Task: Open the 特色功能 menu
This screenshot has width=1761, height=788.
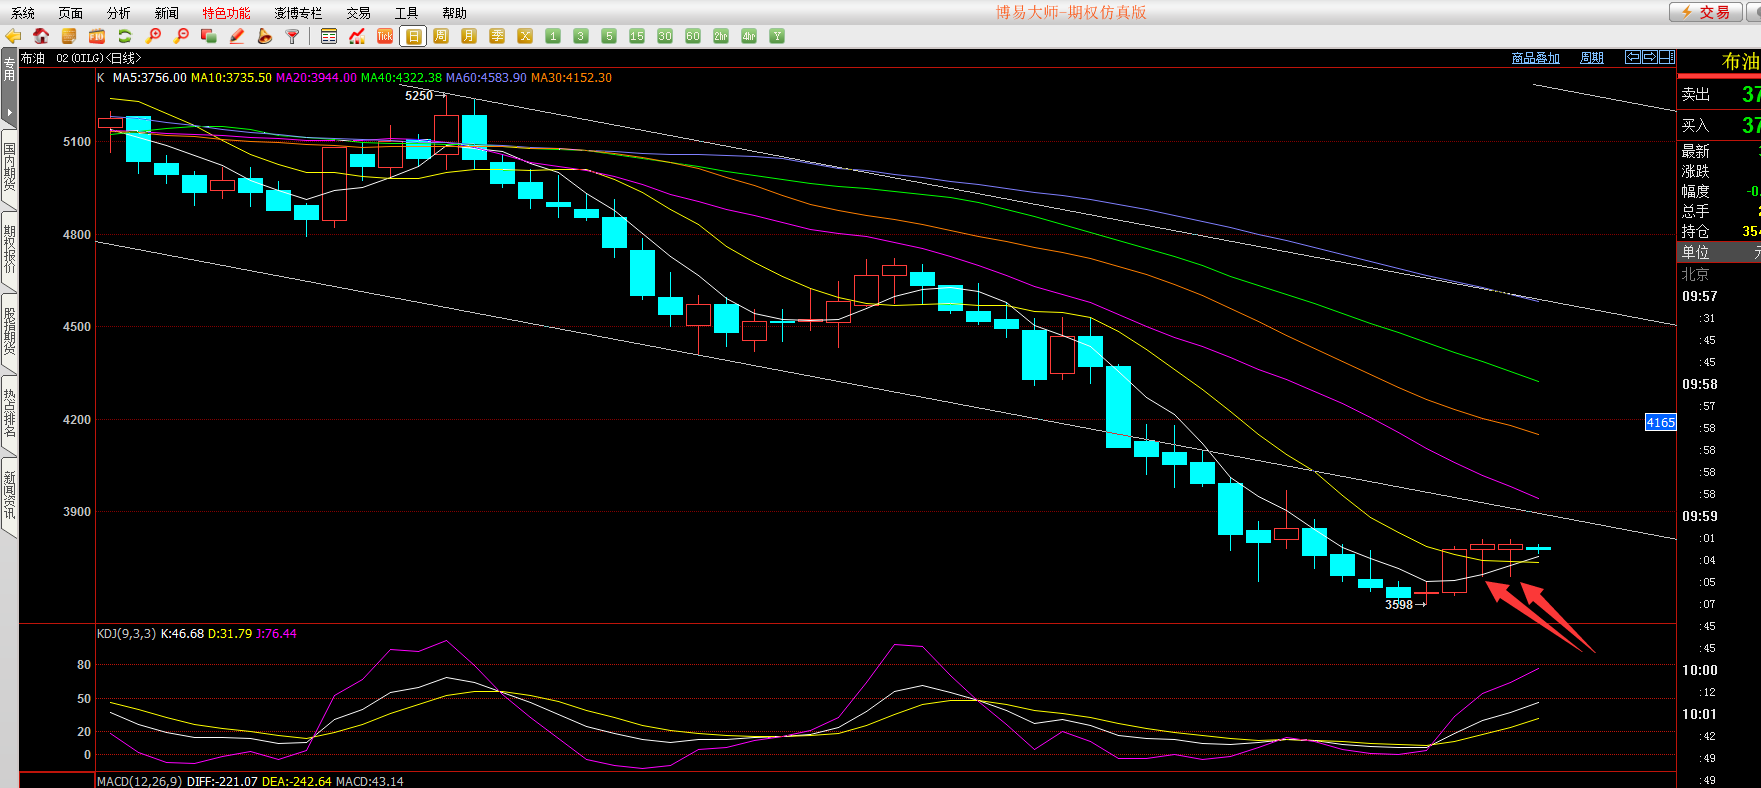Action: (x=226, y=13)
